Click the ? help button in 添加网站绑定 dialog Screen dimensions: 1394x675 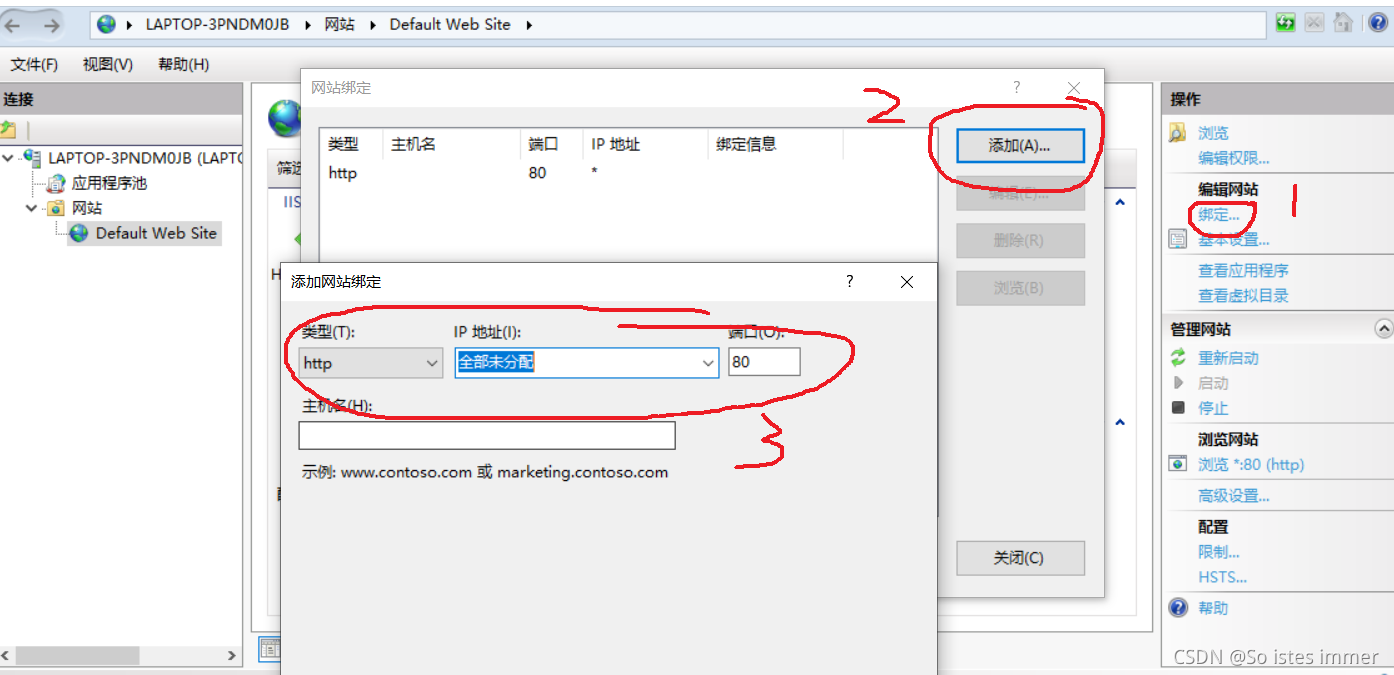(850, 282)
